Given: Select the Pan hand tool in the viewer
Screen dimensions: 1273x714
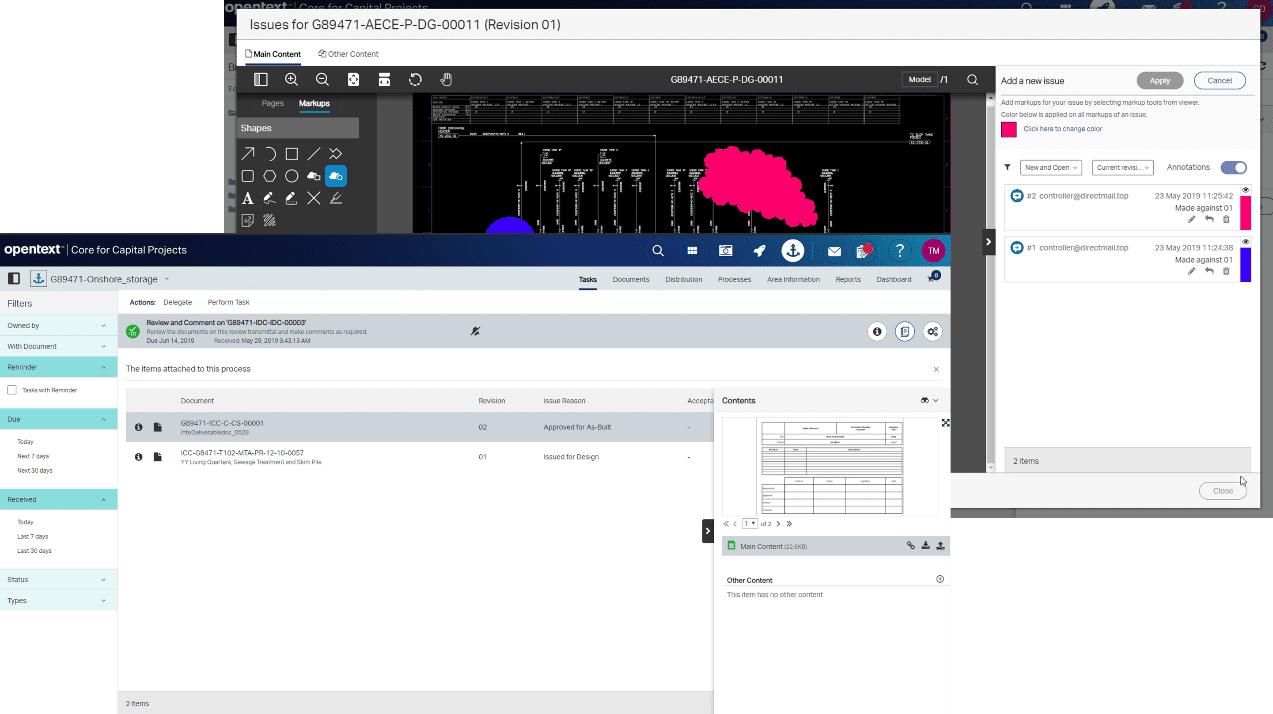Looking at the screenshot, I should [x=446, y=79].
